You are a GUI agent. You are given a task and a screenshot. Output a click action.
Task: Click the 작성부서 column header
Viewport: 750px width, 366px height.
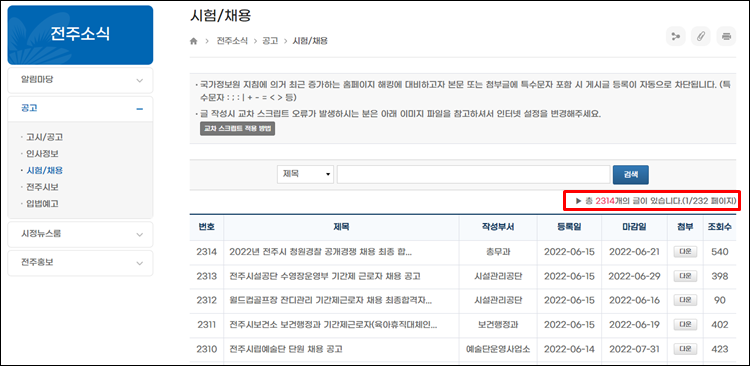(498, 227)
